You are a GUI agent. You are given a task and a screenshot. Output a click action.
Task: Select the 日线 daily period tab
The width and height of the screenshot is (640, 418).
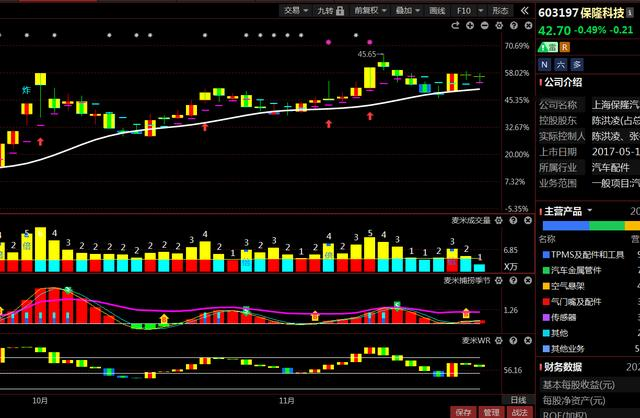(x=518, y=400)
